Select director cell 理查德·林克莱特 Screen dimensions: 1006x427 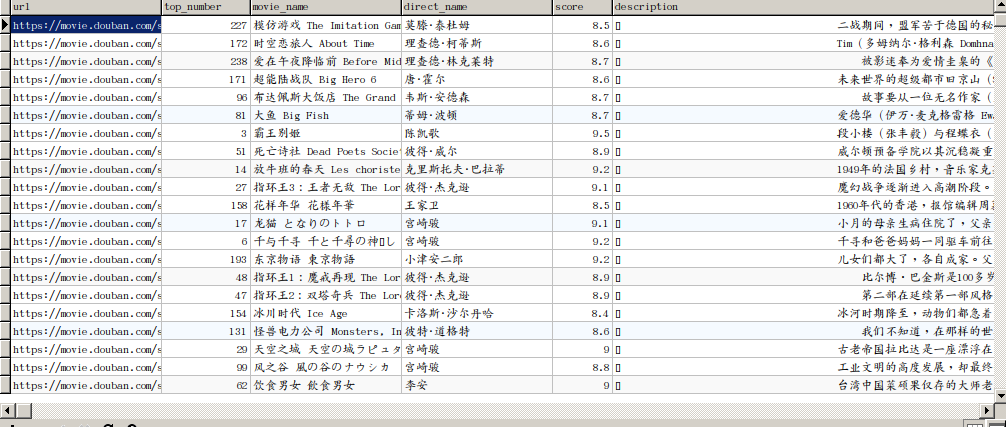477,62
